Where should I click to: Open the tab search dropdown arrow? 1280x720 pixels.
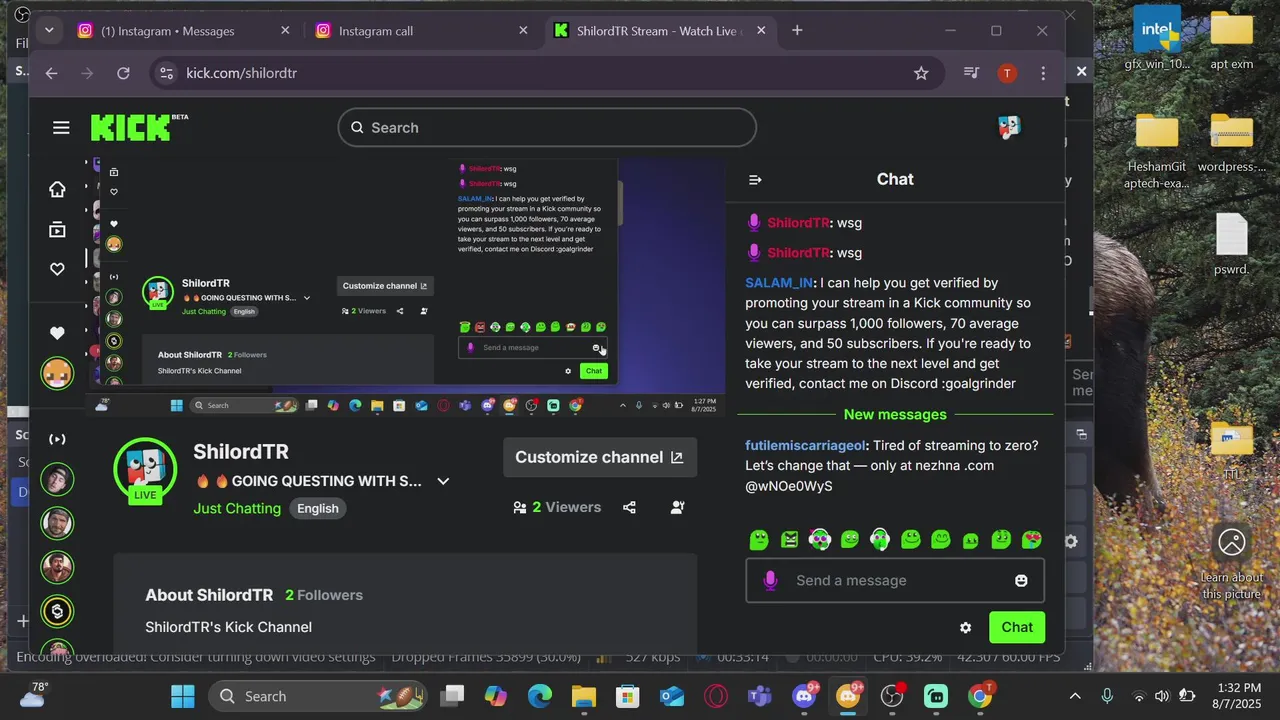tap(49, 30)
